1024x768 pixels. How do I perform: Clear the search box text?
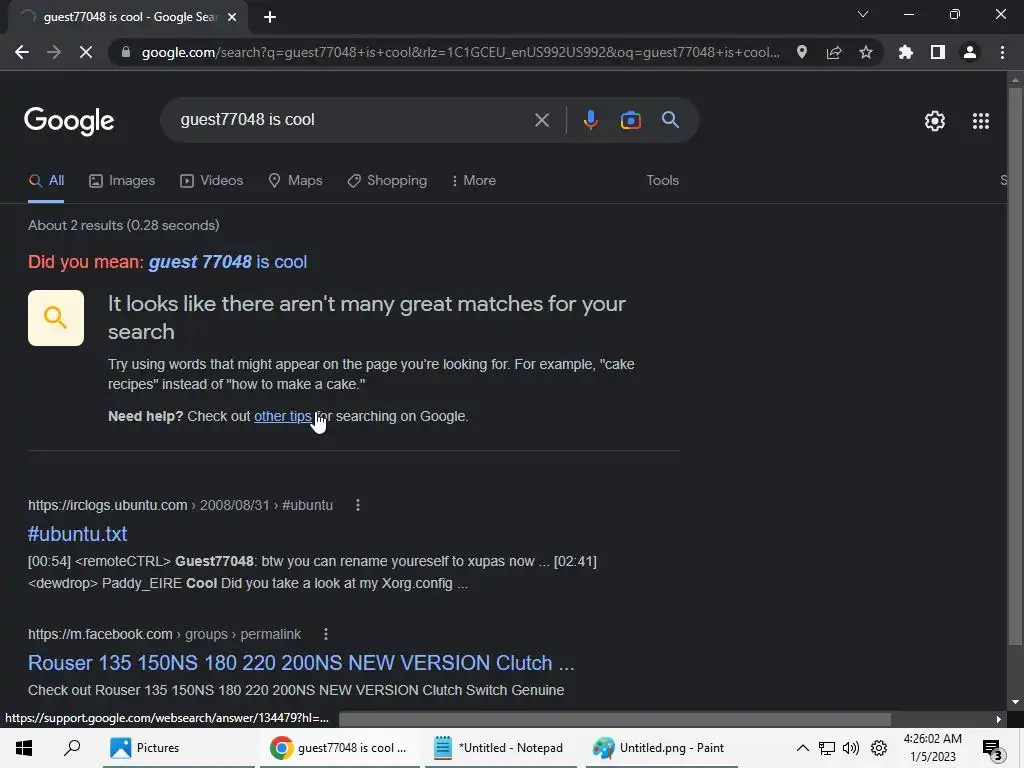[x=541, y=120]
